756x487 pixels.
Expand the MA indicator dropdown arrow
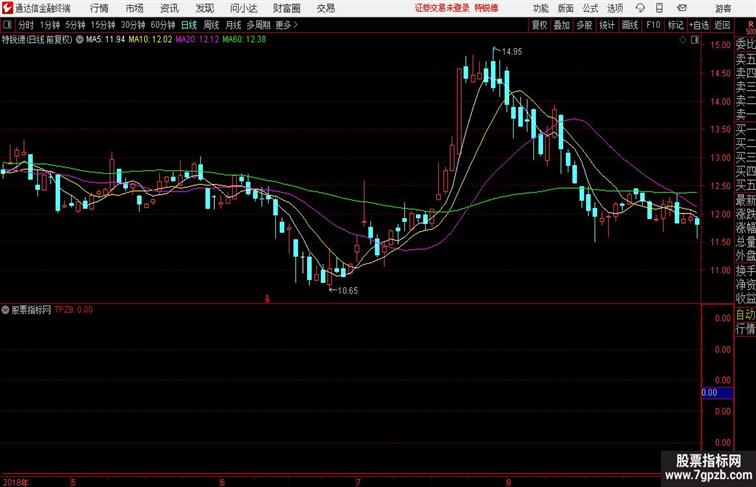80,40
